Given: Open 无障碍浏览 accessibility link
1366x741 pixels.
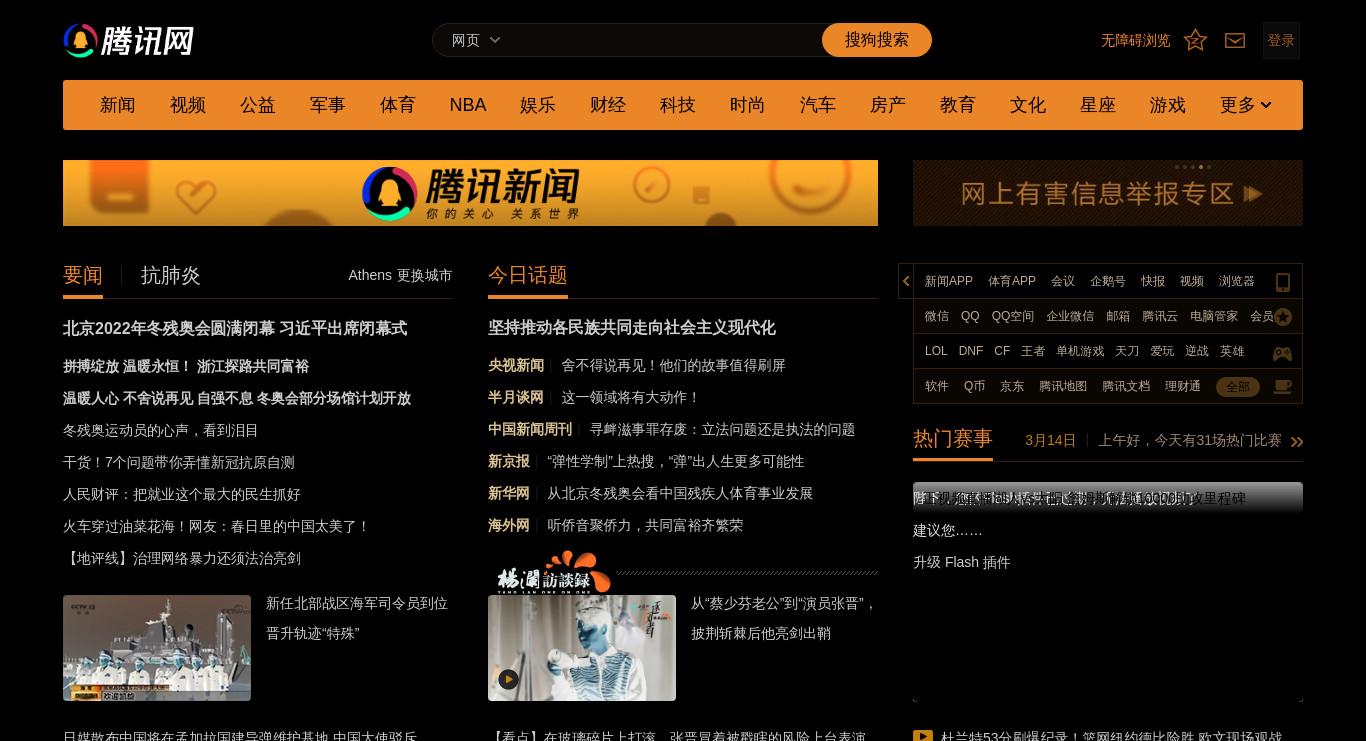Looking at the screenshot, I should (1136, 40).
